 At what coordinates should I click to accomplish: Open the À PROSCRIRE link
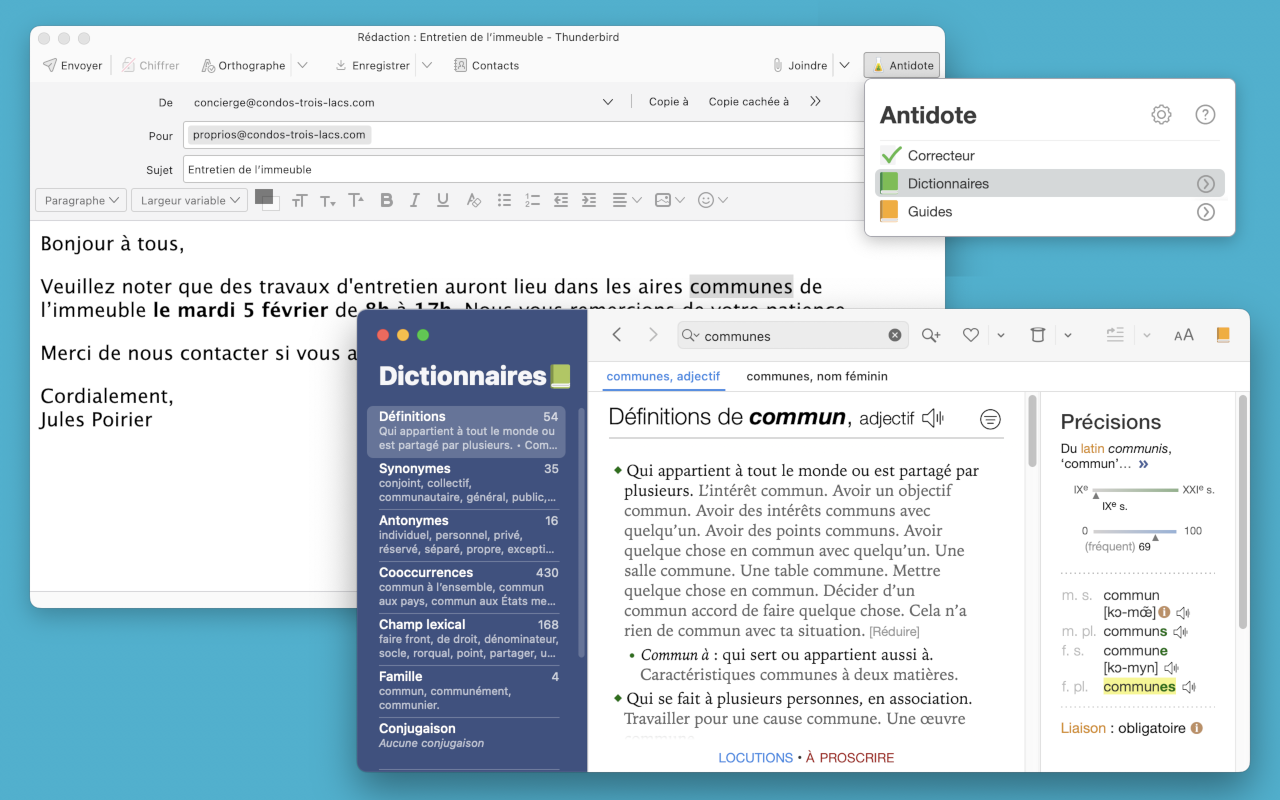pyautogui.click(x=850, y=758)
